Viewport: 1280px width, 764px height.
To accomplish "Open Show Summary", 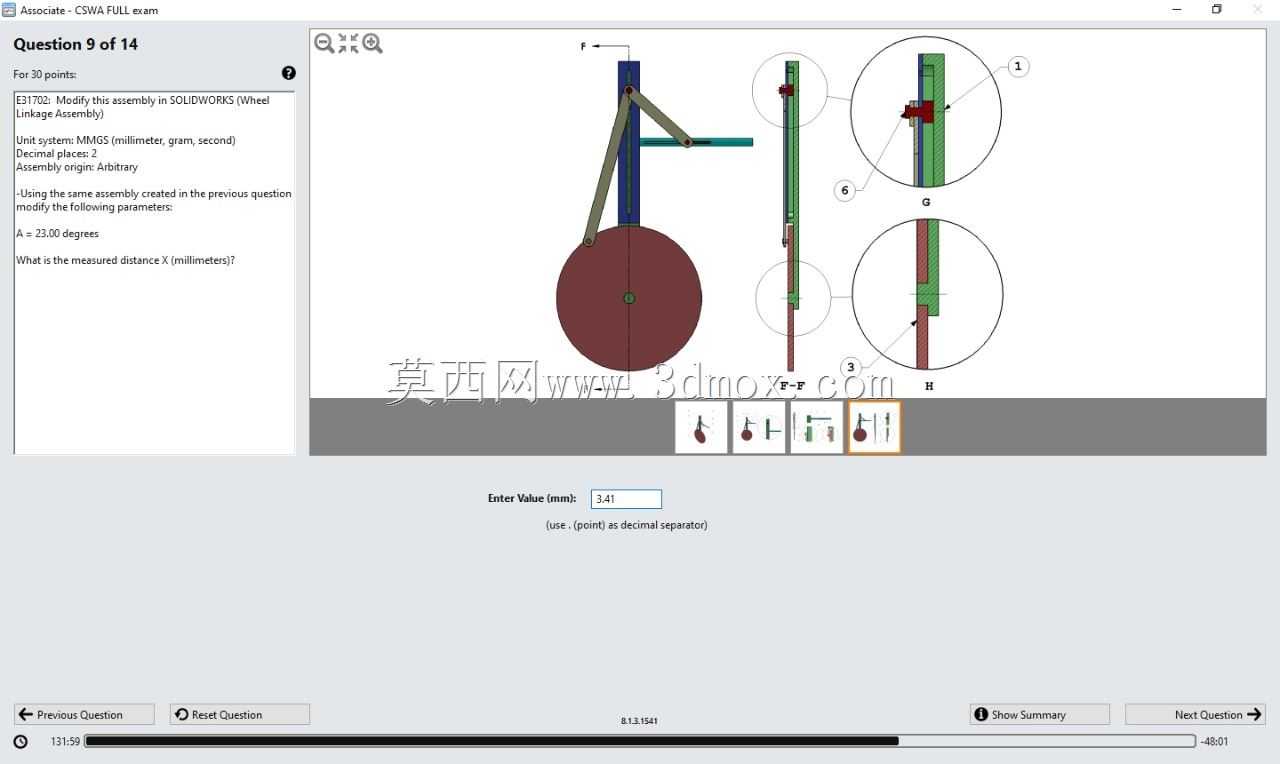I will tap(1039, 714).
